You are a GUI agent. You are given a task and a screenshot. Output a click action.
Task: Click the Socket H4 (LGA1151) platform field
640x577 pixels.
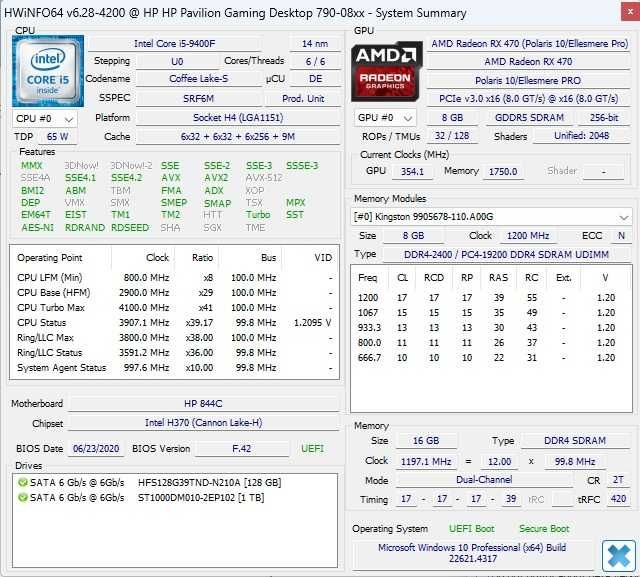coord(238,118)
